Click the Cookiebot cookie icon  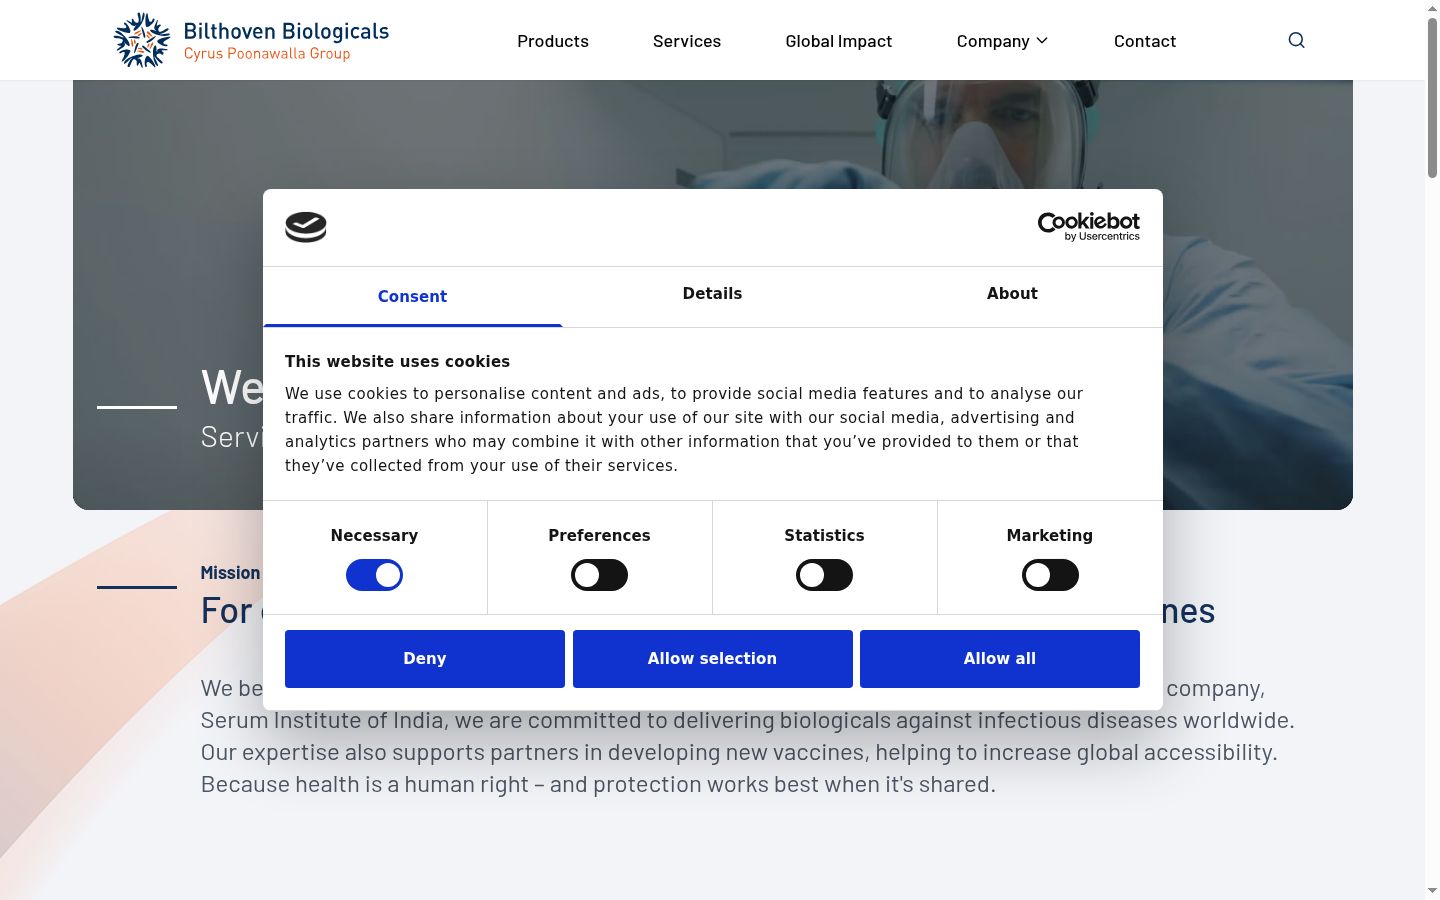306,227
